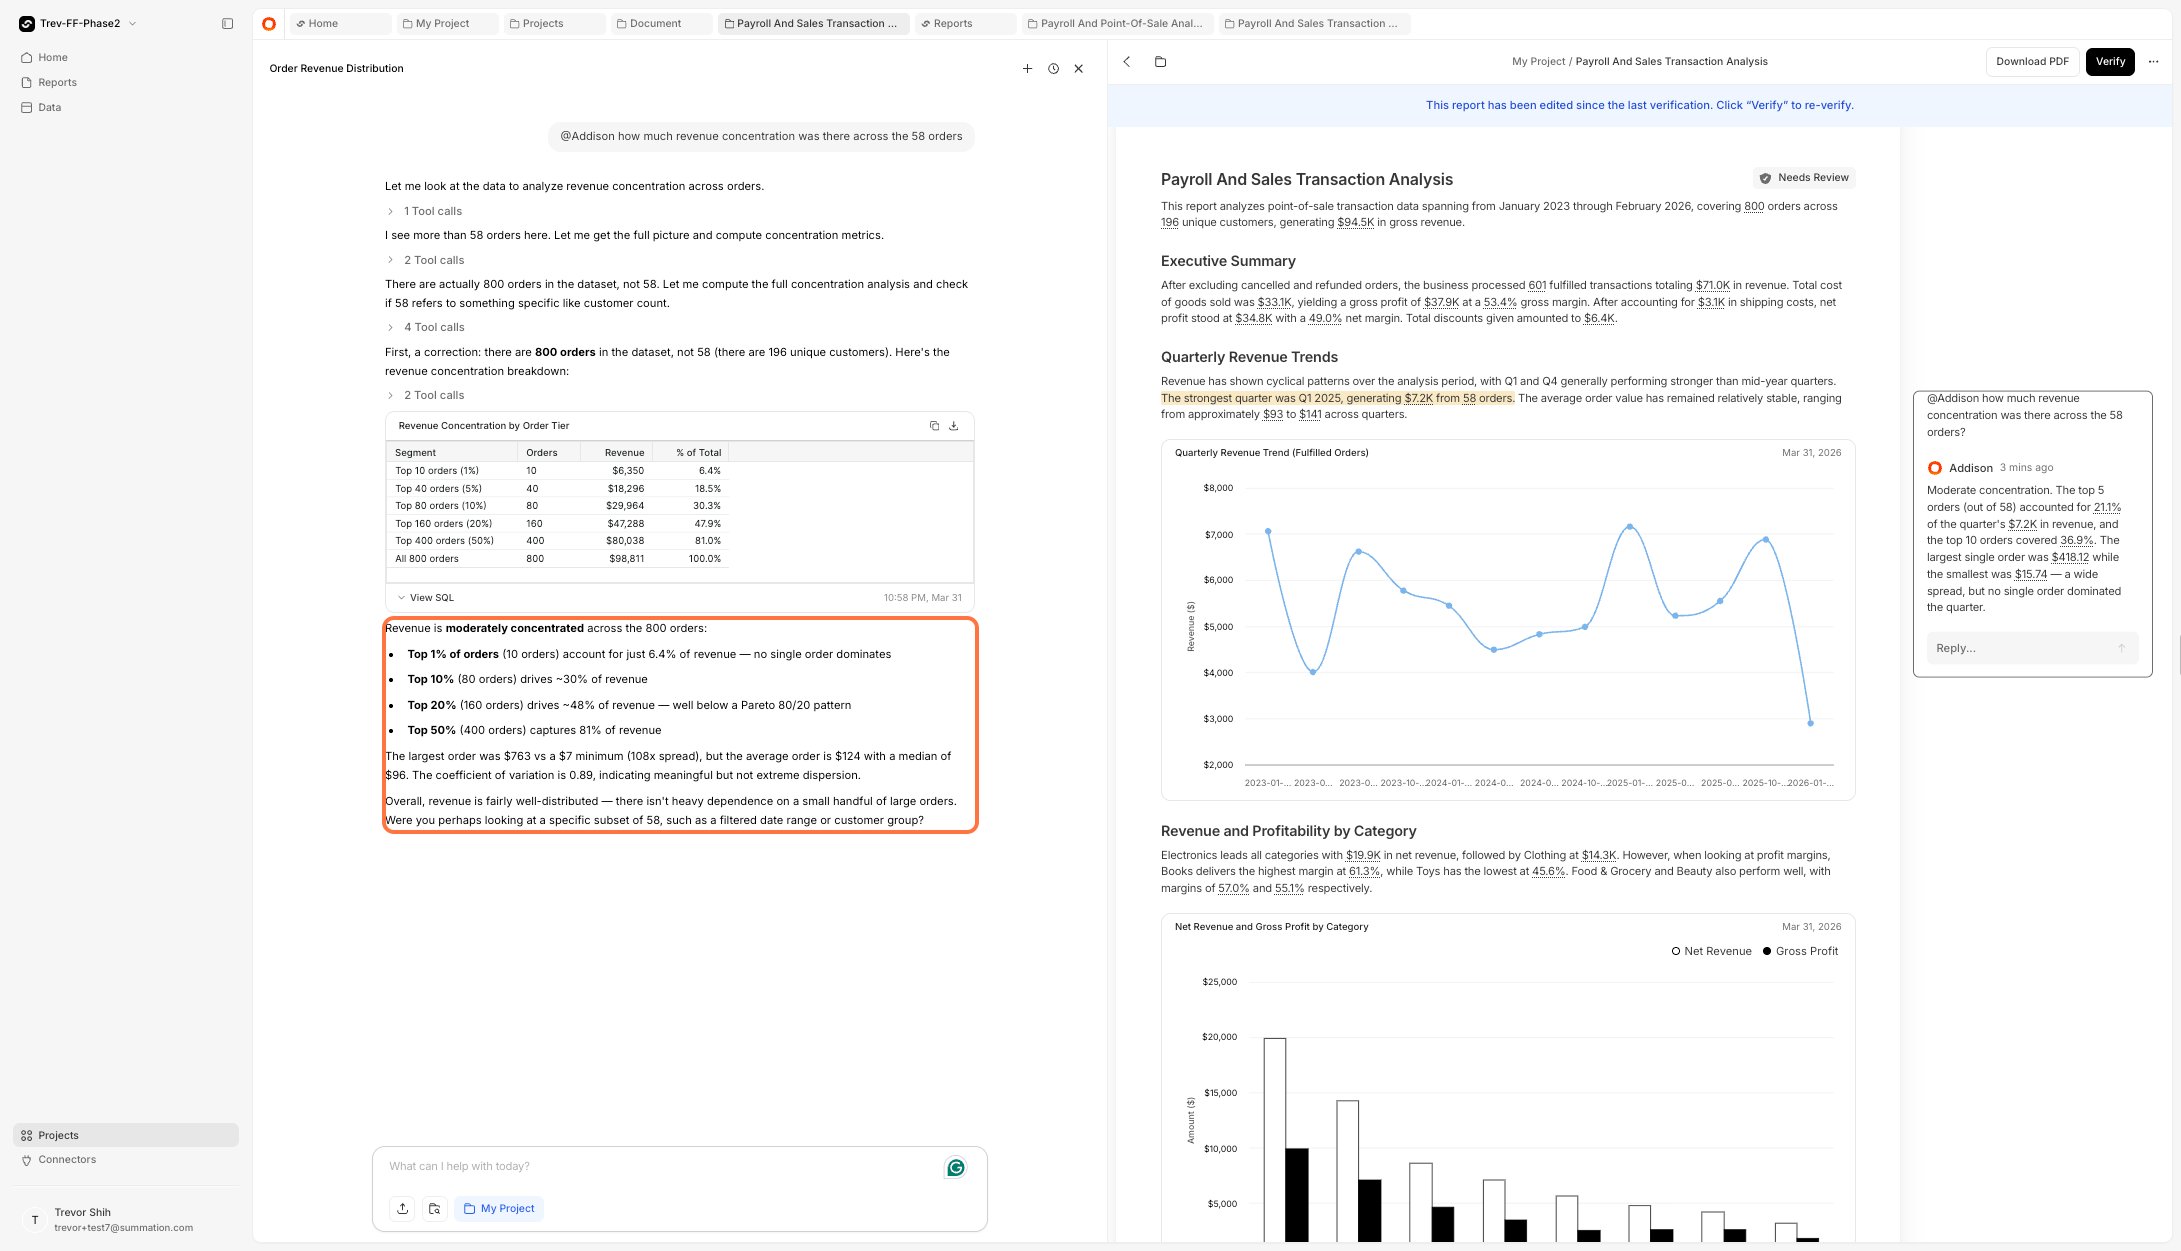
Task: Expand the "1 Tool calls" section
Action: [x=424, y=211]
